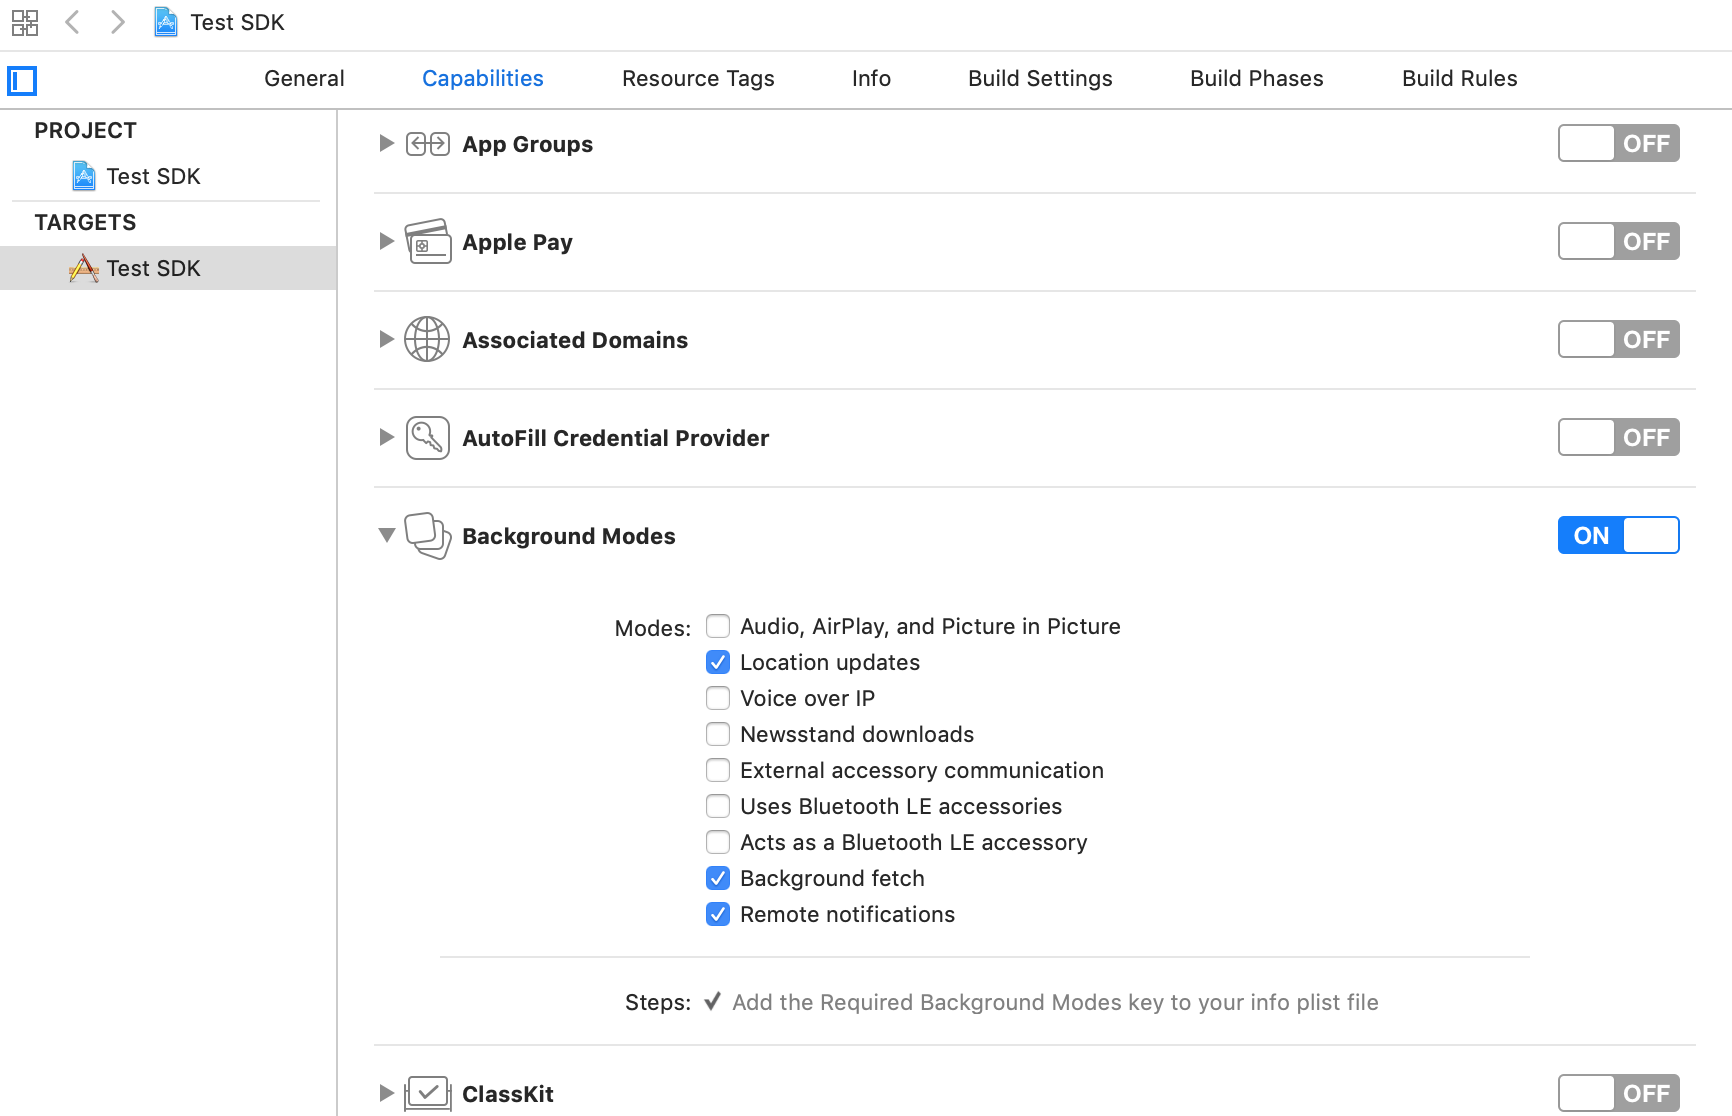The width and height of the screenshot is (1732, 1116).
Task: Open the related items grid icon
Action: (x=25, y=22)
